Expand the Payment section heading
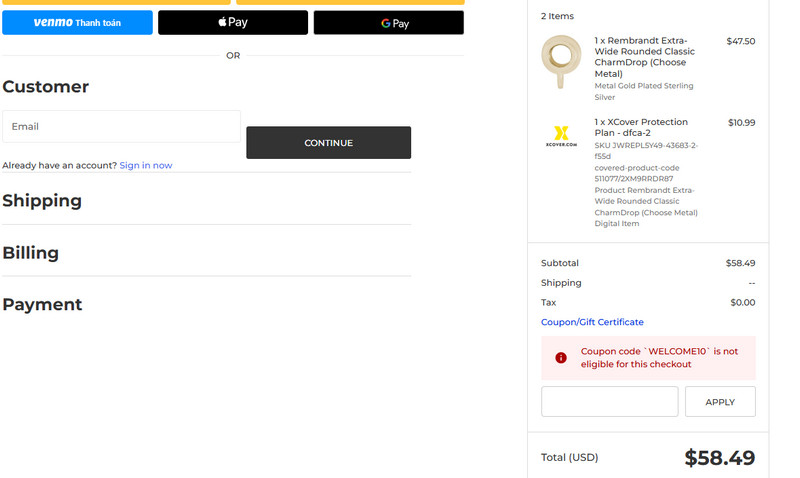Viewport: 800px width, 478px height. click(x=42, y=305)
